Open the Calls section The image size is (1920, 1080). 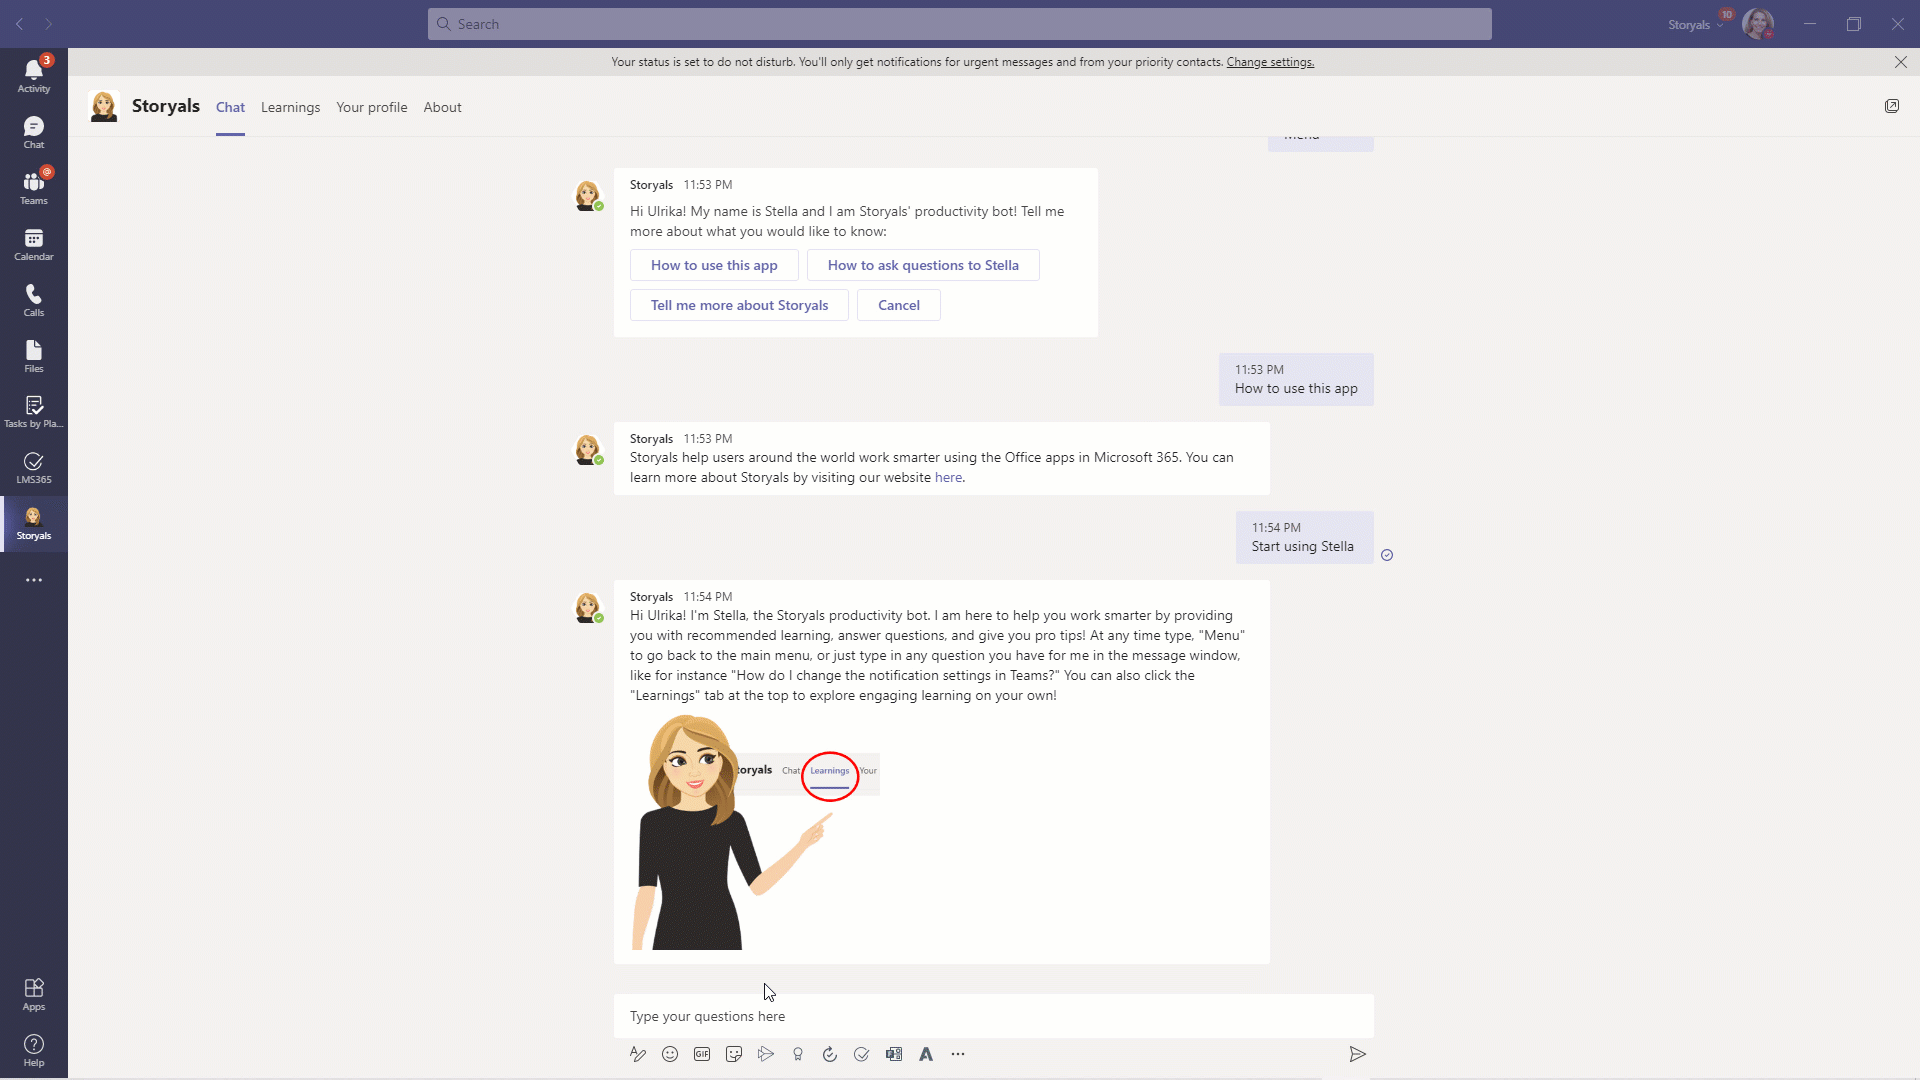pyautogui.click(x=33, y=300)
